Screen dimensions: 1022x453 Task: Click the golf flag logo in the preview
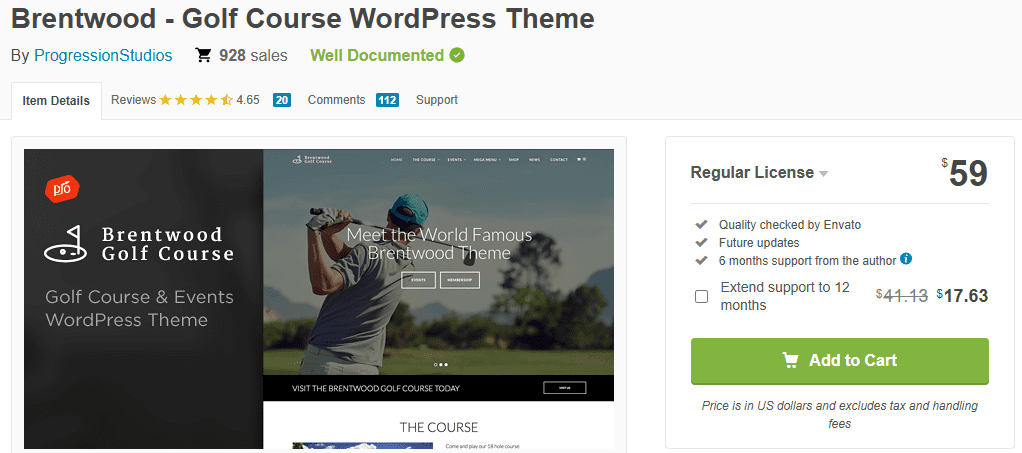coord(67,244)
